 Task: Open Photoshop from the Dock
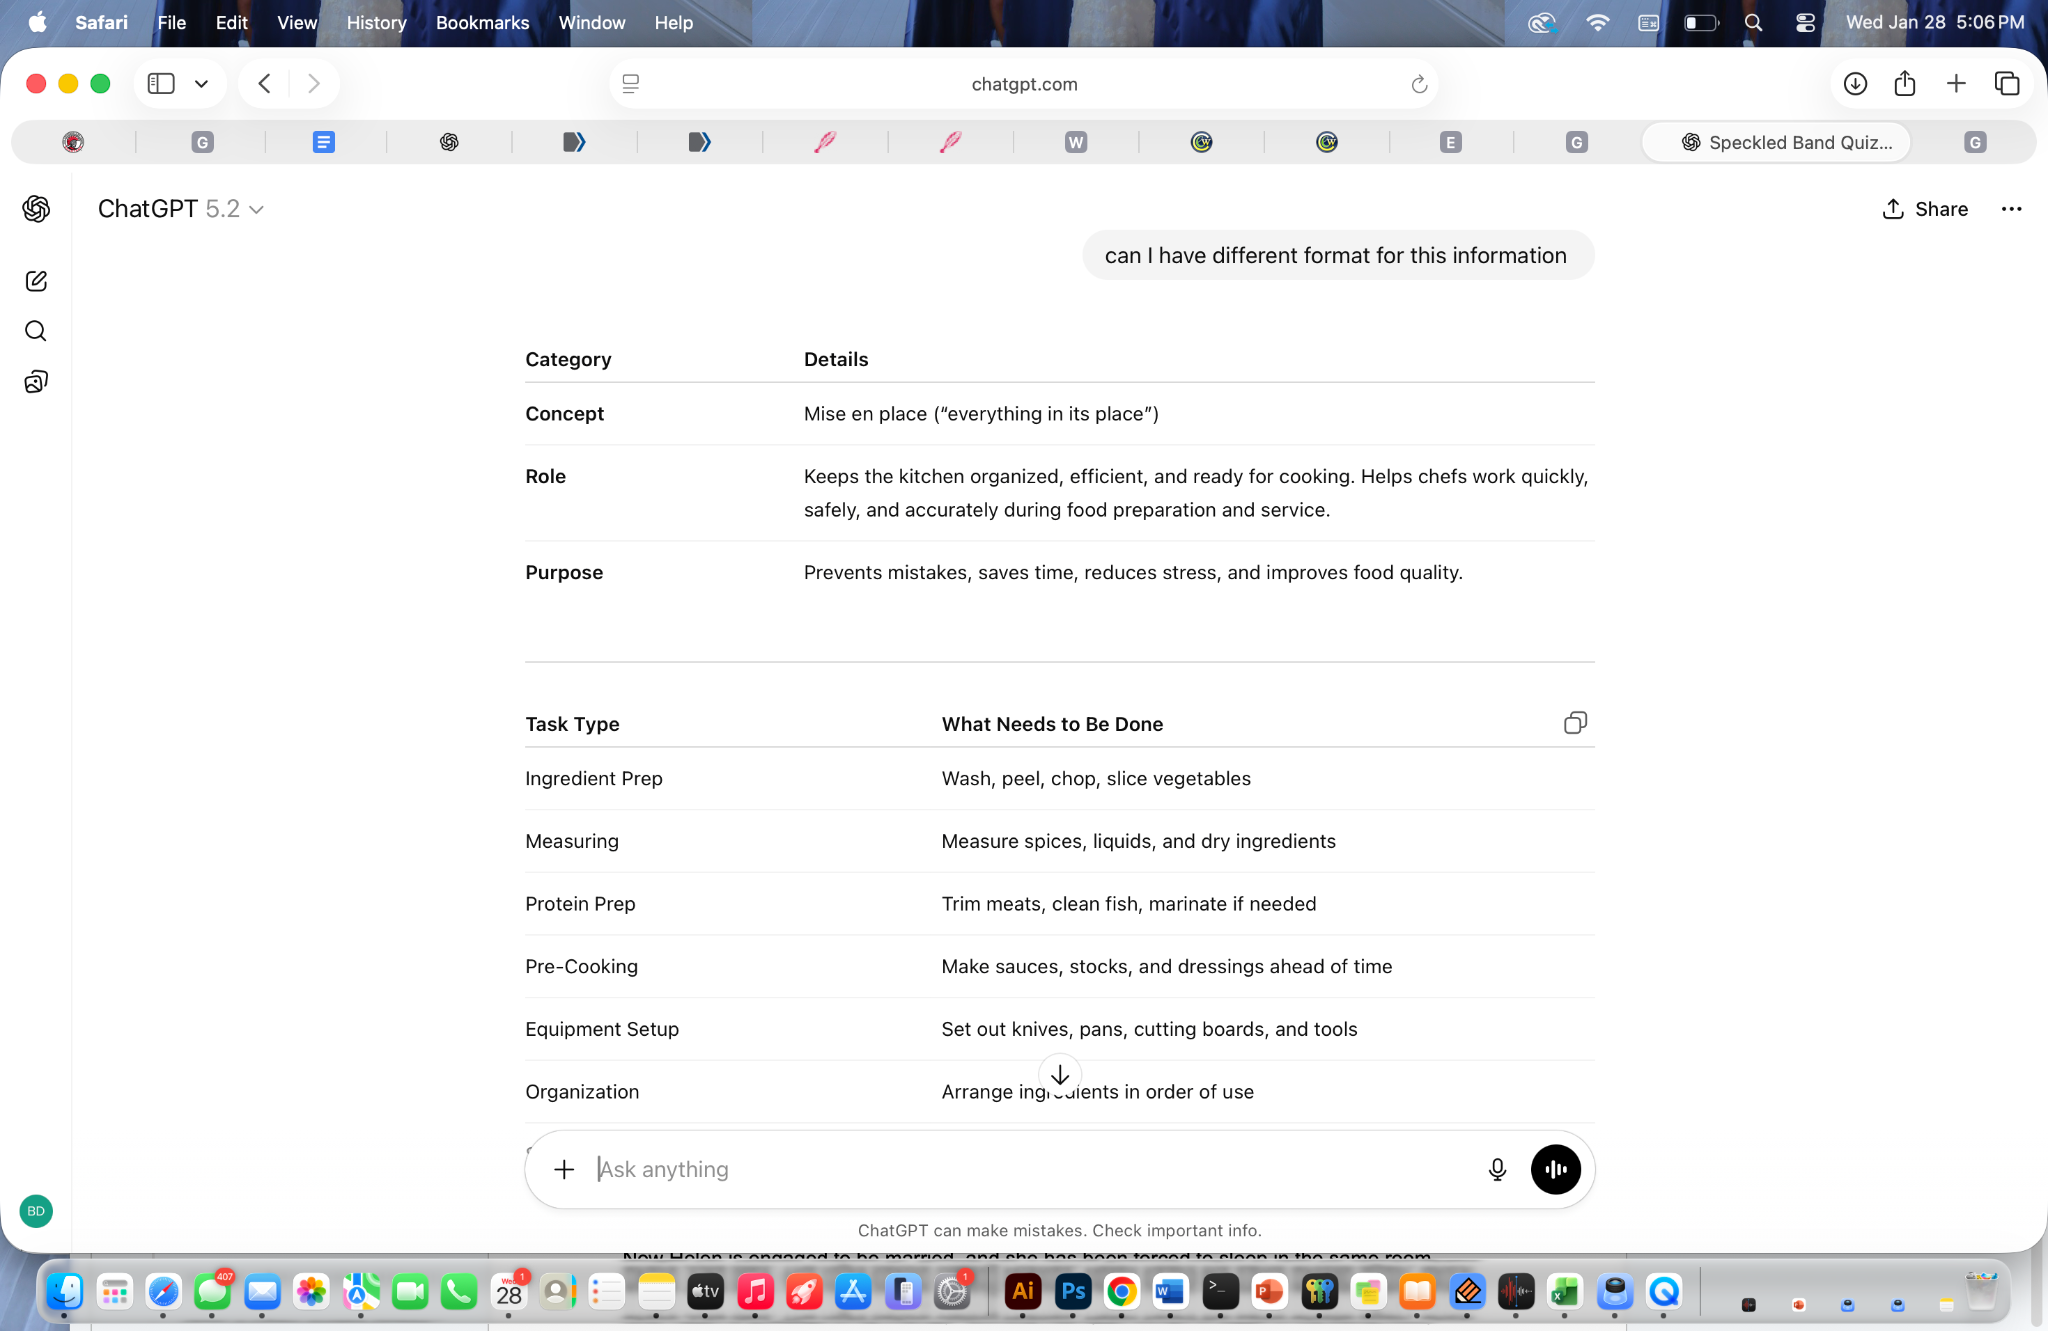pyautogui.click(x=1072, y=1292)
